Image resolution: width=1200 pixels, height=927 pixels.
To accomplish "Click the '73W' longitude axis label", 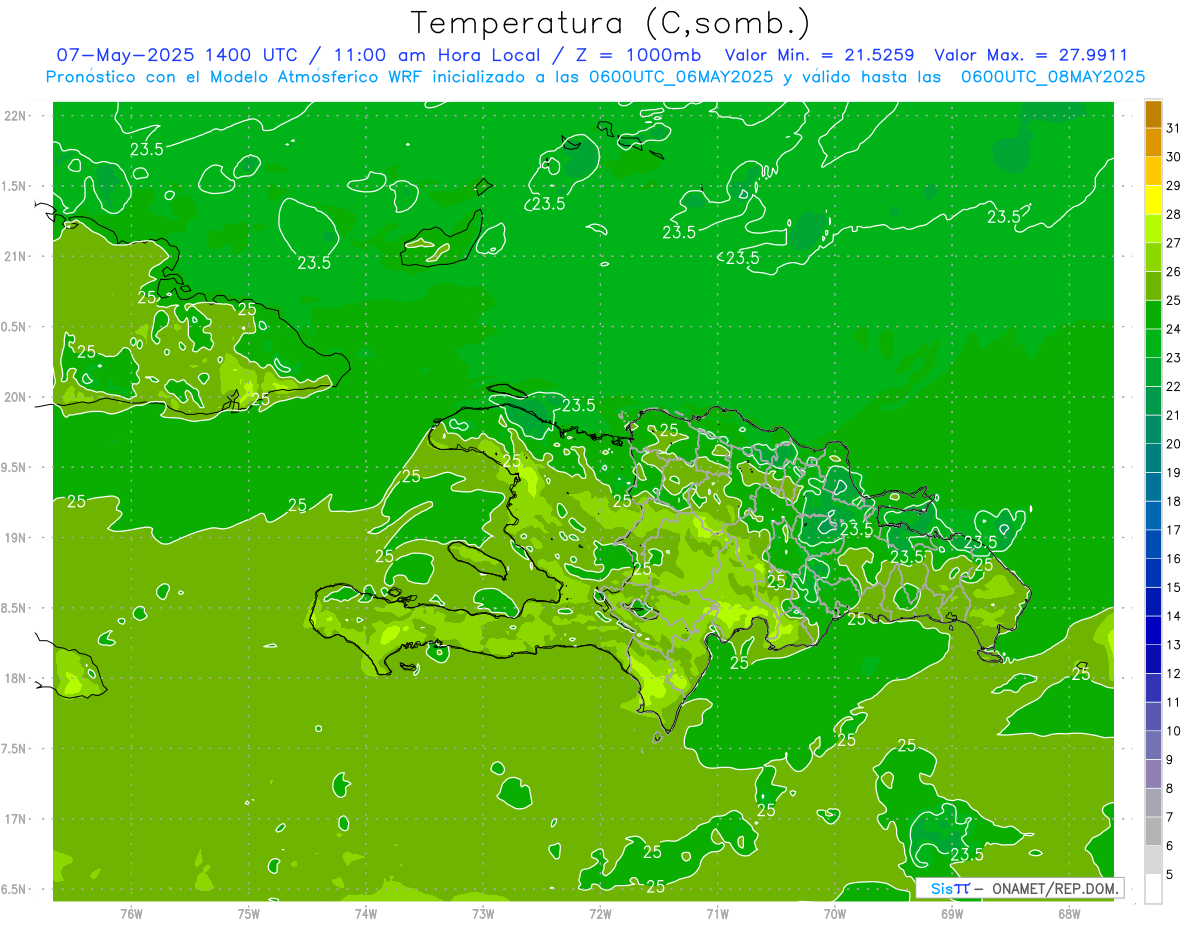I will (483, 913).
